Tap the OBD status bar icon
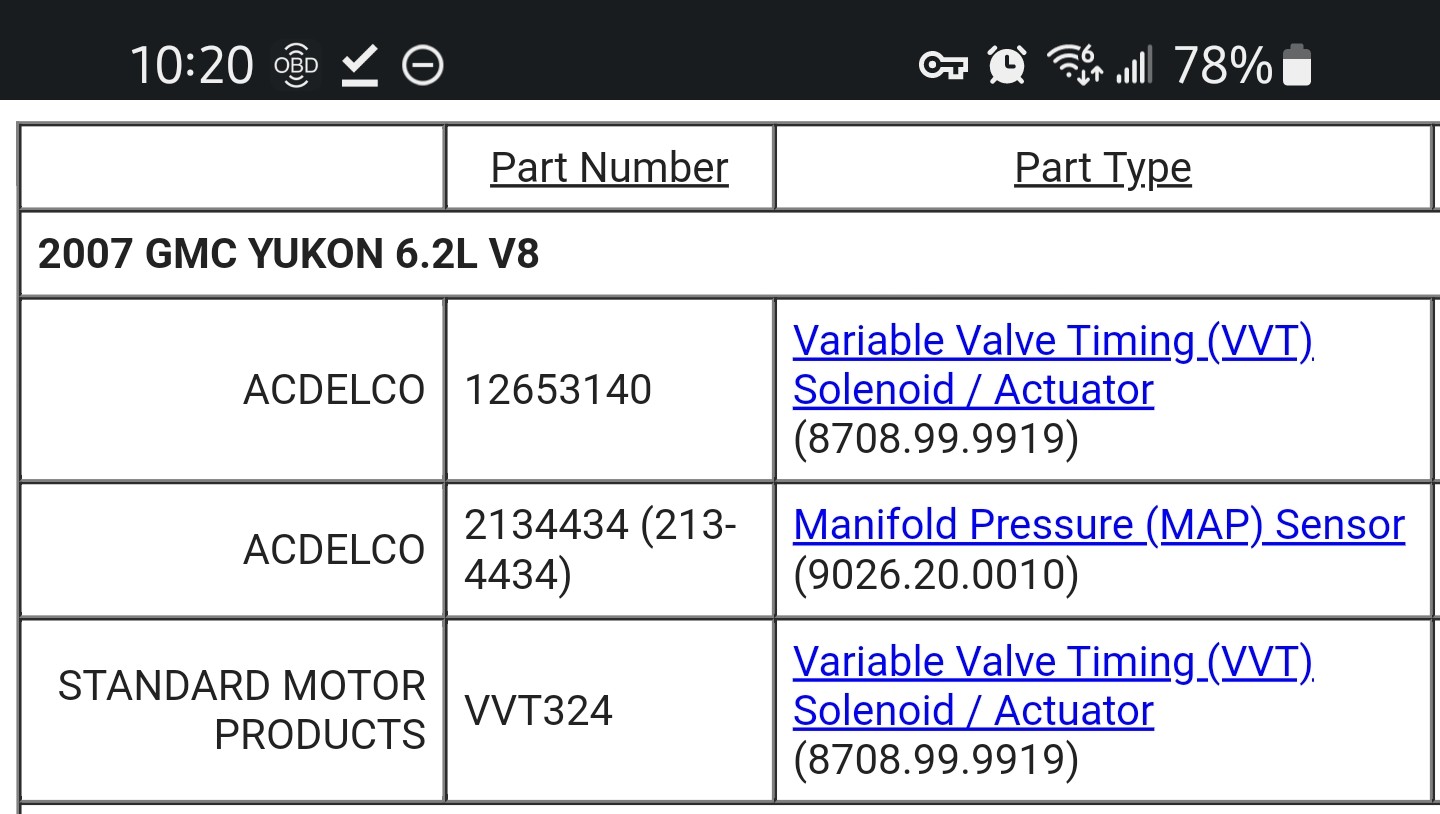Screen dimensions: 1440x814 click(296, 66)
